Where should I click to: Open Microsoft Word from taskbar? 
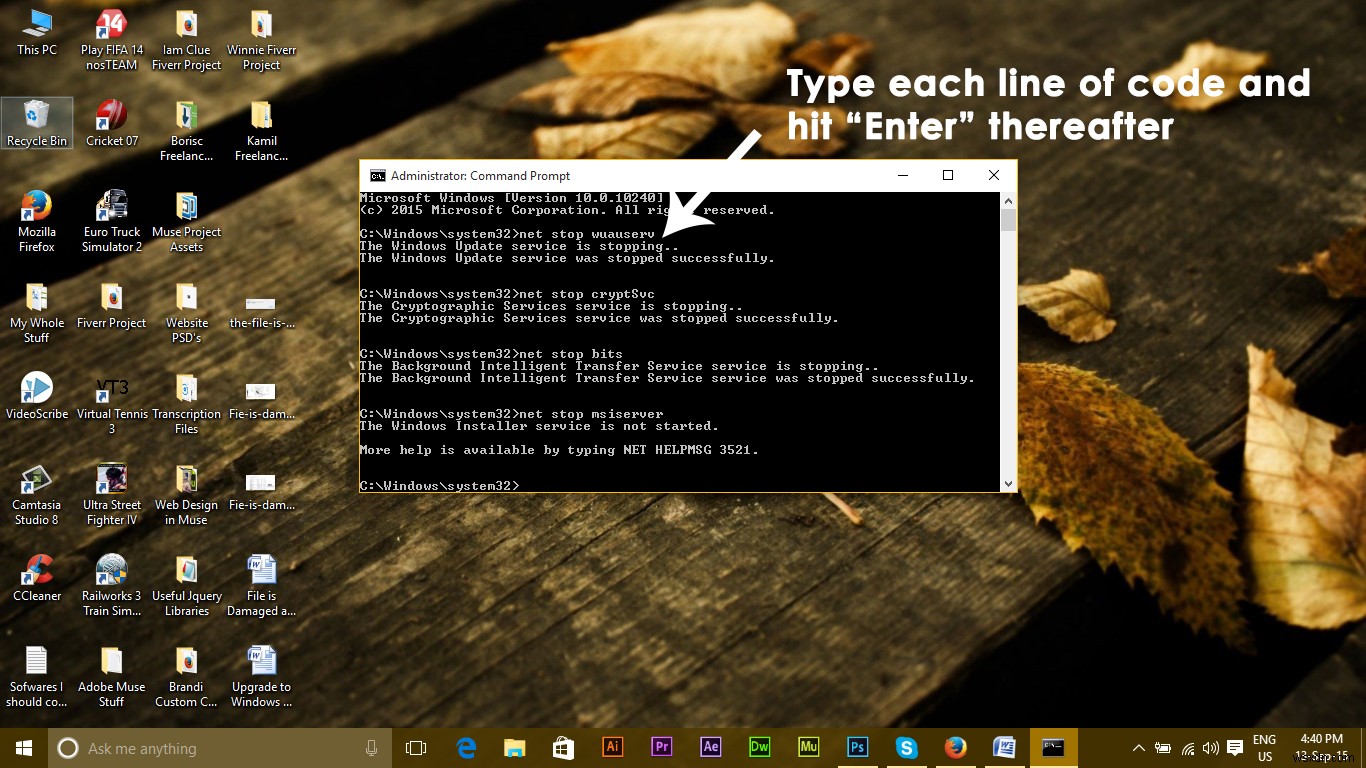pyautogui.click(x=1005, y=748)
